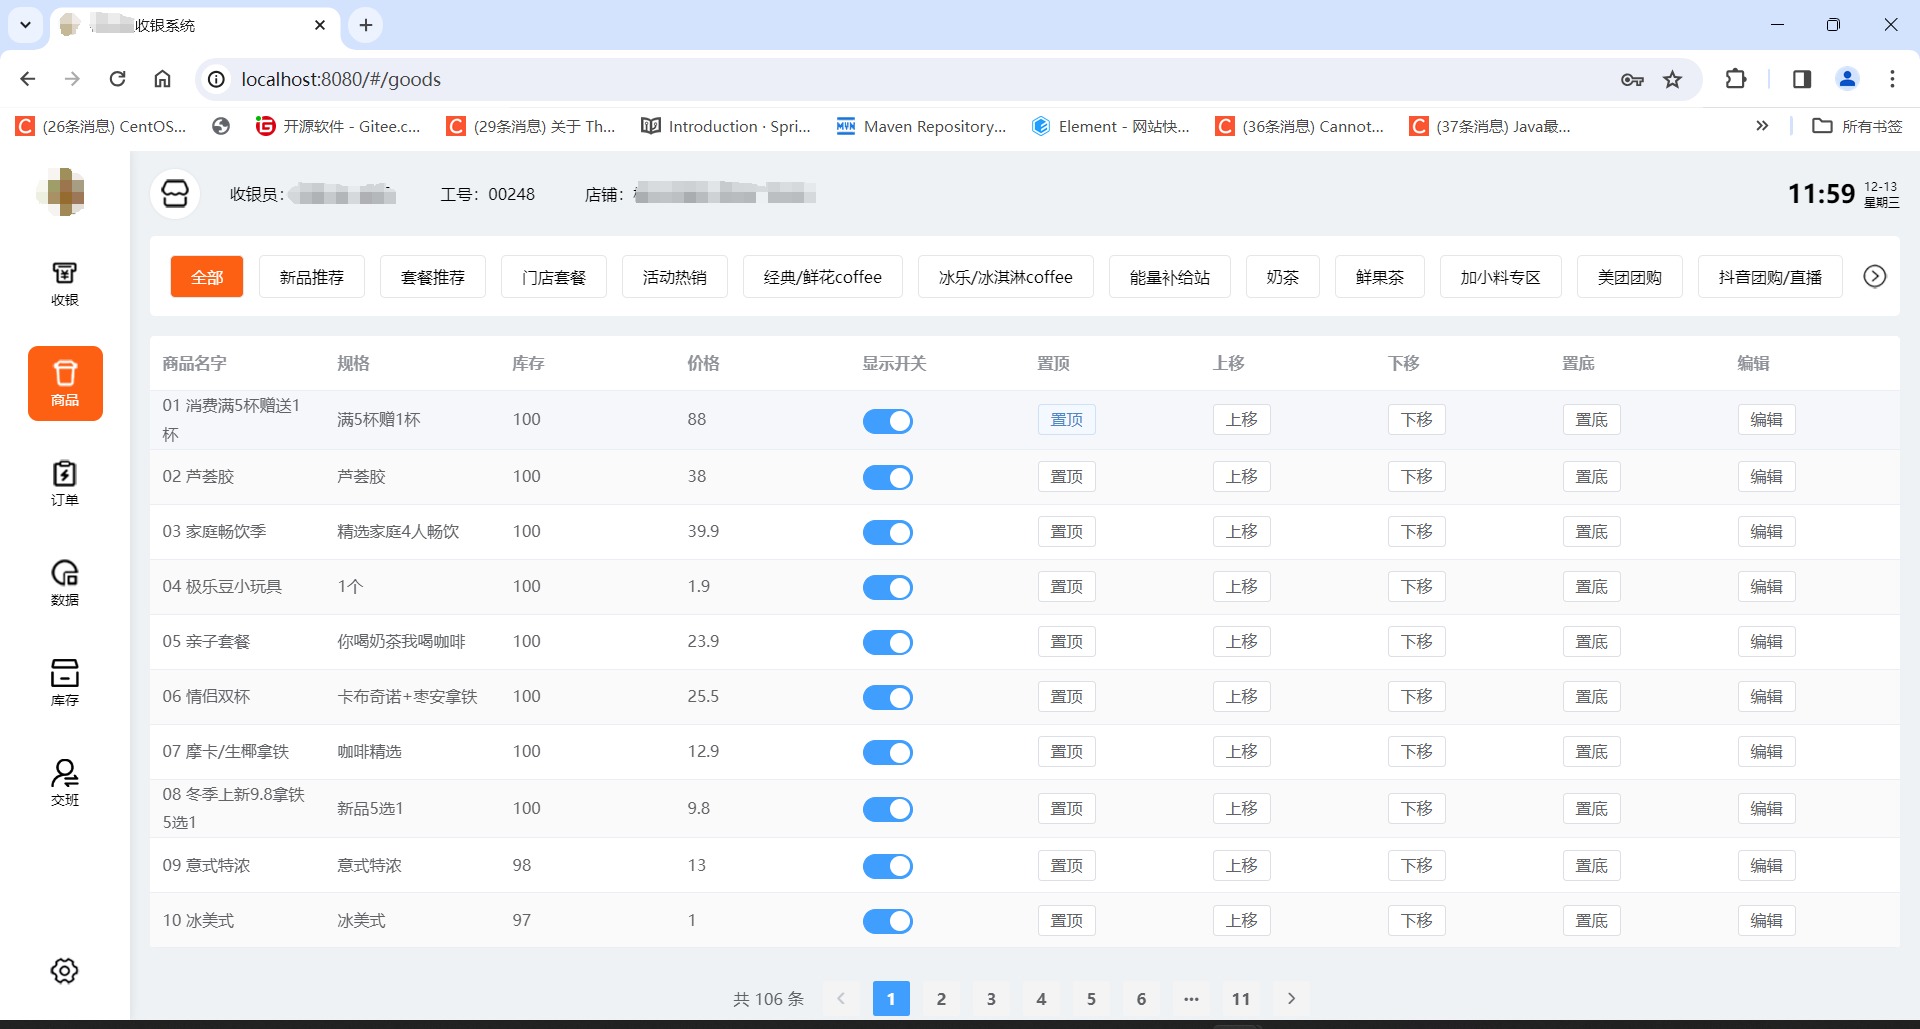Select the 套餐推荐 category tab
Viewport: 1920px width, 1029px height.
tap(433, 277)
